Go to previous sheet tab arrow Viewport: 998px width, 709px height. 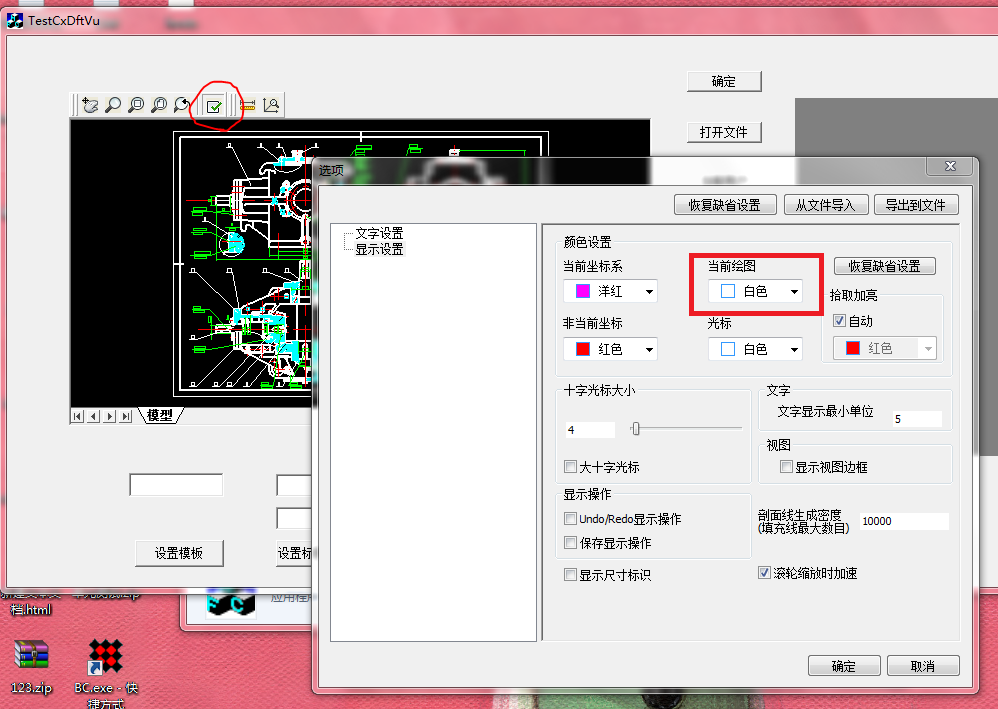click(x=94, y=416)
